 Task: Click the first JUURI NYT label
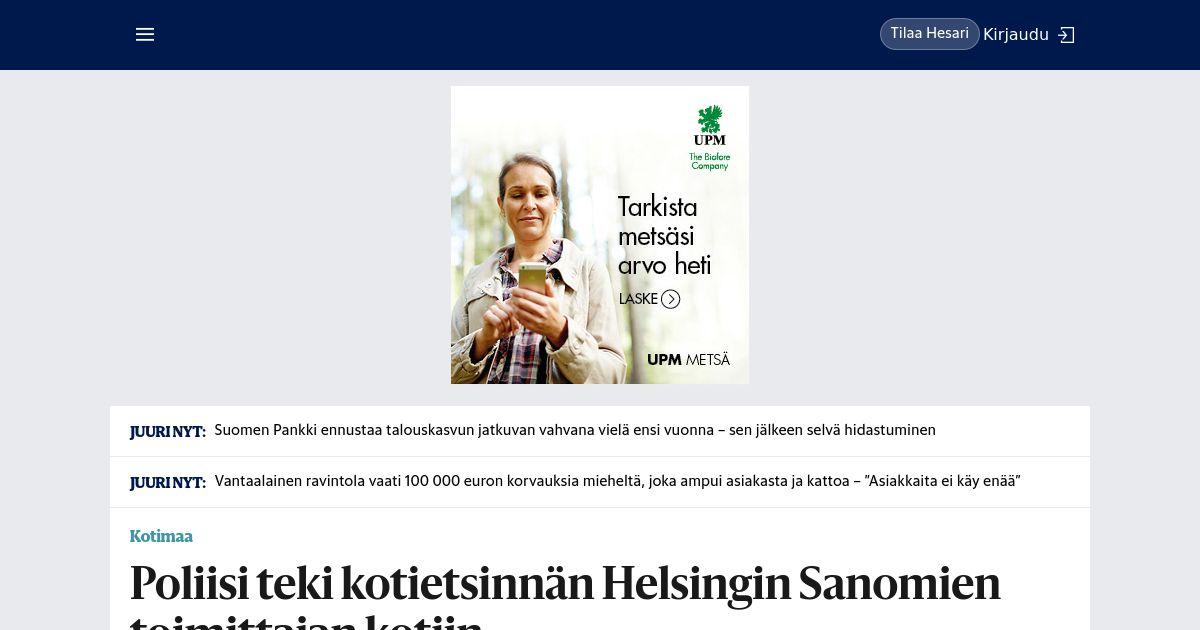click(x=167, y=432)
